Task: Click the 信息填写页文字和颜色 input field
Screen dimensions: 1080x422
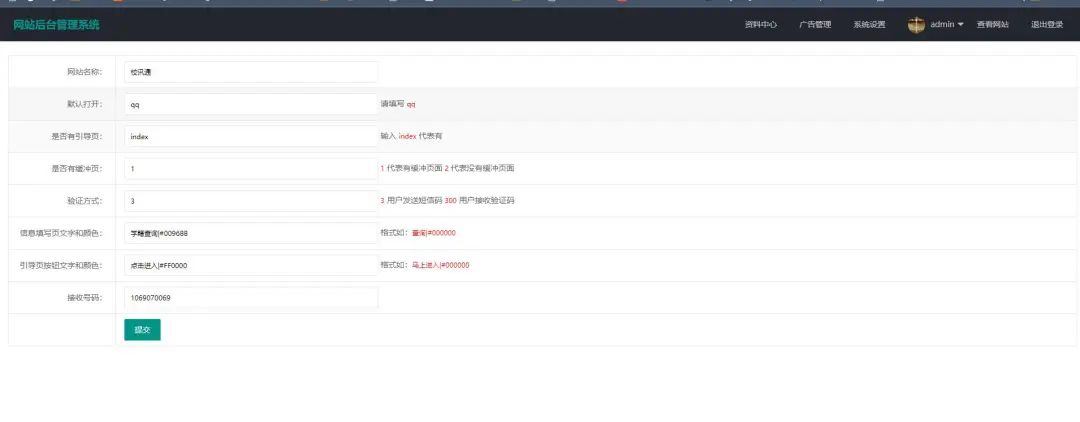Action: (x=251, y=233)
